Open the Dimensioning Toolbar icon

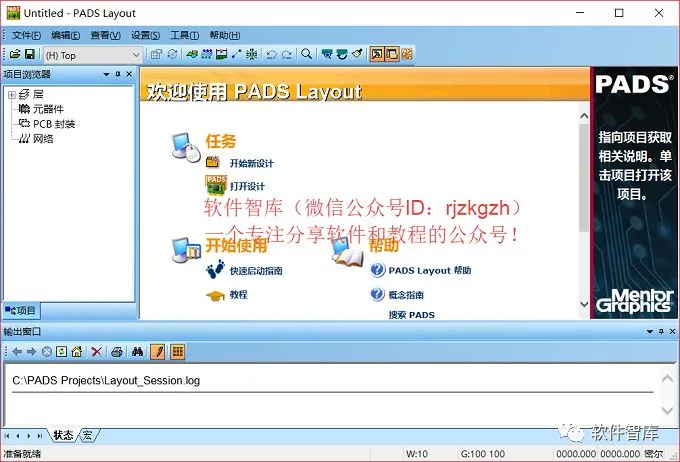[x=222, y=54]
